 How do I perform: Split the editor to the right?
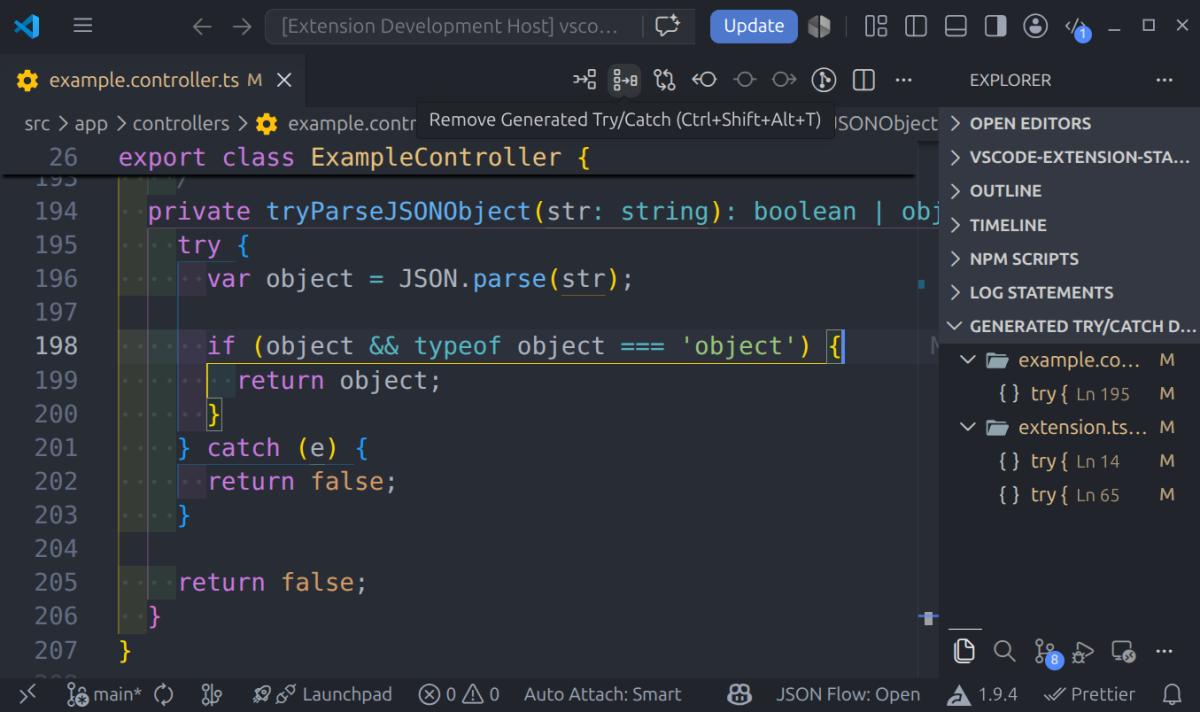point(864,79)
